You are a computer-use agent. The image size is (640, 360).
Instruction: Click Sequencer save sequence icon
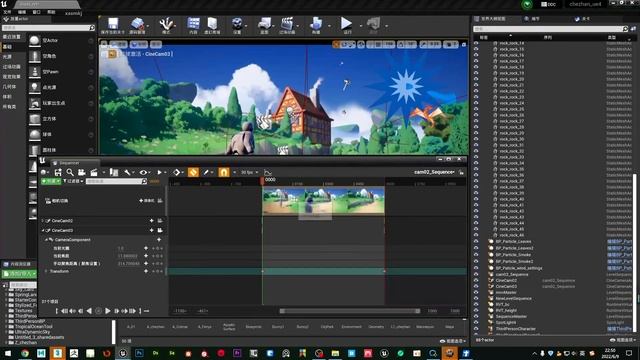point(58,172)
